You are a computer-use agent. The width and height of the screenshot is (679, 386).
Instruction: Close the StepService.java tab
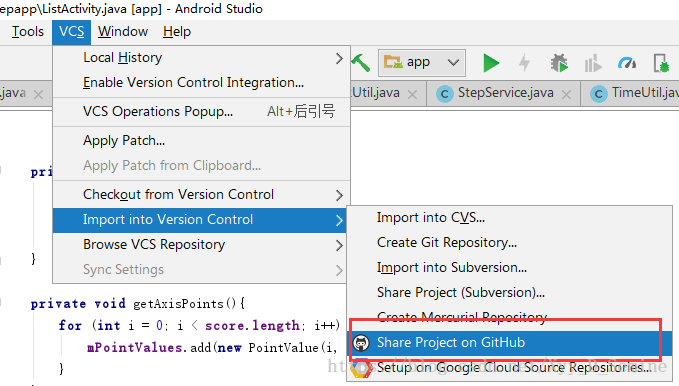(x=566, y=94)
